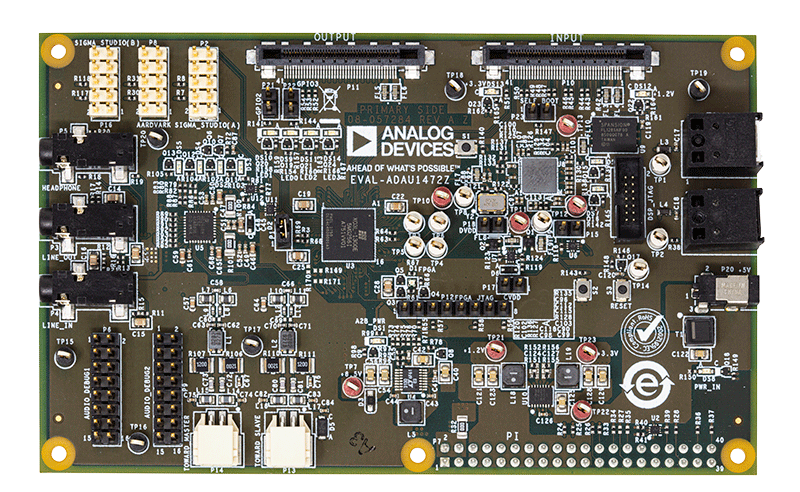Click the SIGMA_STUDIO(A) P2 header
This screenshot has height=492, width=800.
pos(203,81)
